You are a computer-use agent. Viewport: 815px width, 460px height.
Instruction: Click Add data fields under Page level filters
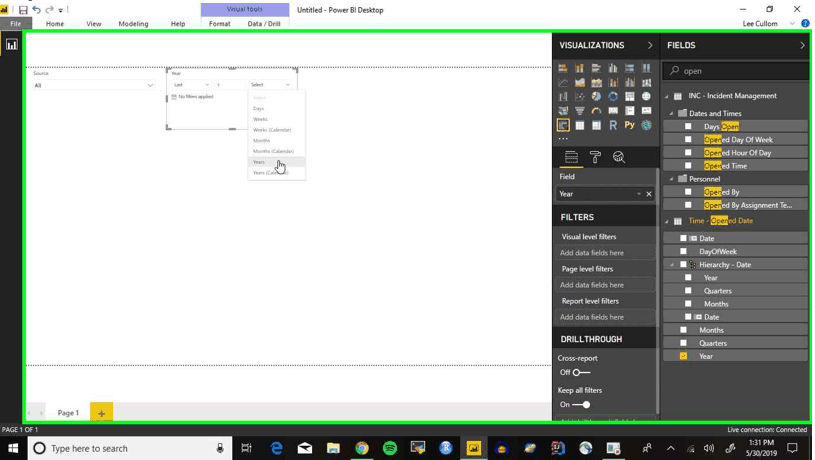coord(604,285)
